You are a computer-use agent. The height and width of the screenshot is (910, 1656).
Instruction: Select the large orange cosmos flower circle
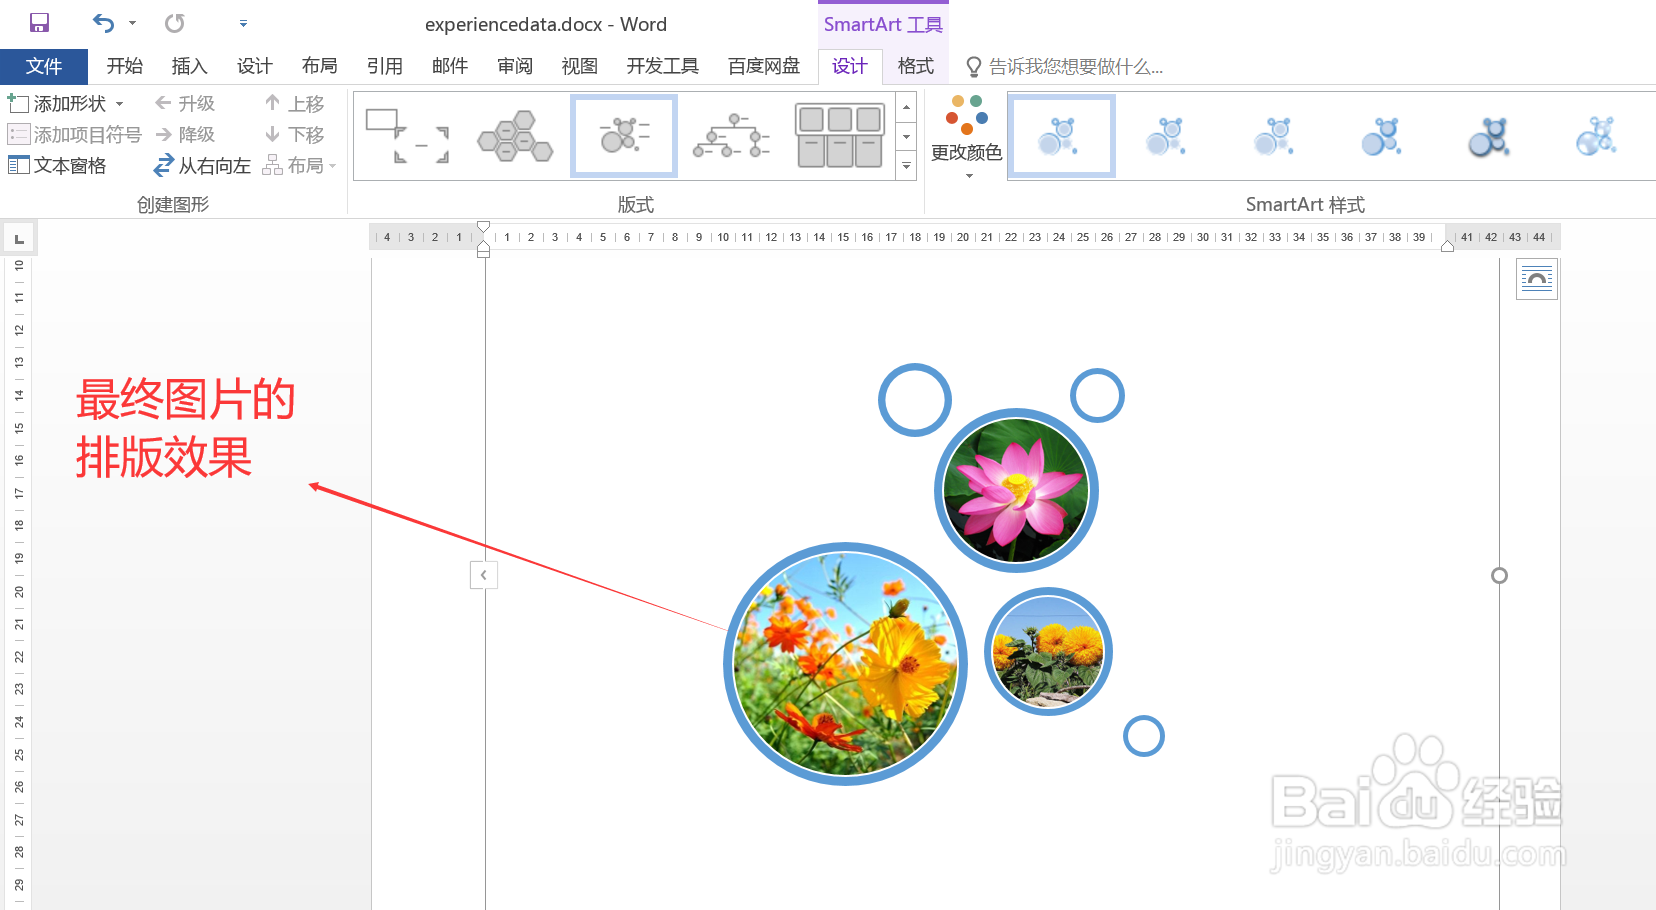click(x=845, y=664)
